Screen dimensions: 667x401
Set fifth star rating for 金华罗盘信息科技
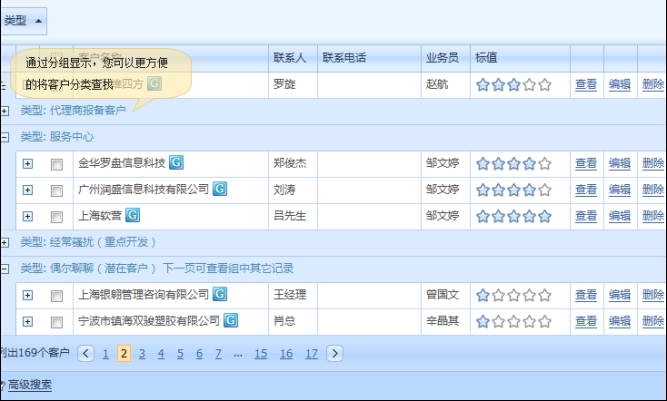click(x=545, y=163)
